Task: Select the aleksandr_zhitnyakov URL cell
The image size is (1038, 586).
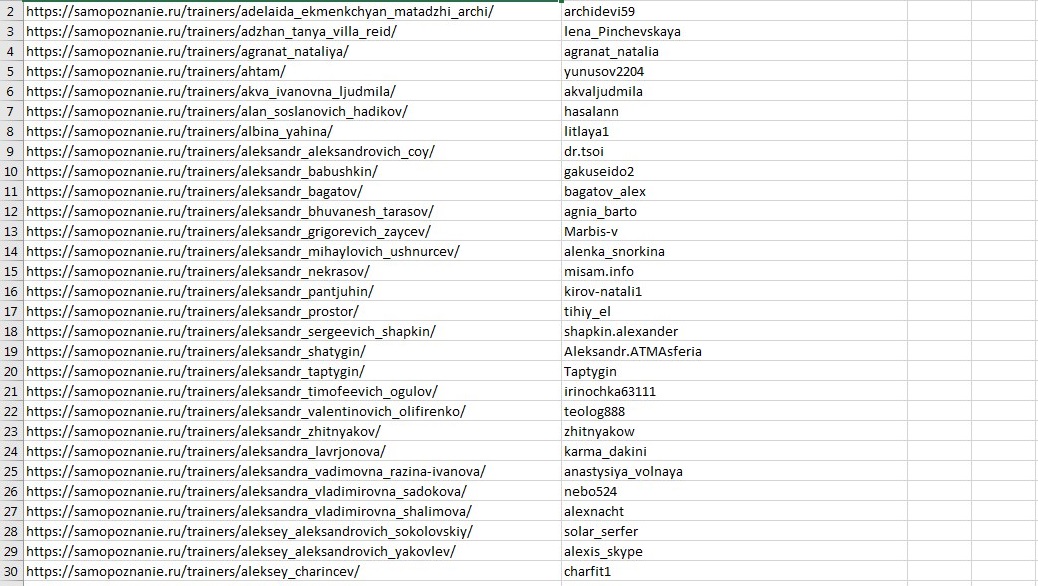Action: click(x=292, y=431)
